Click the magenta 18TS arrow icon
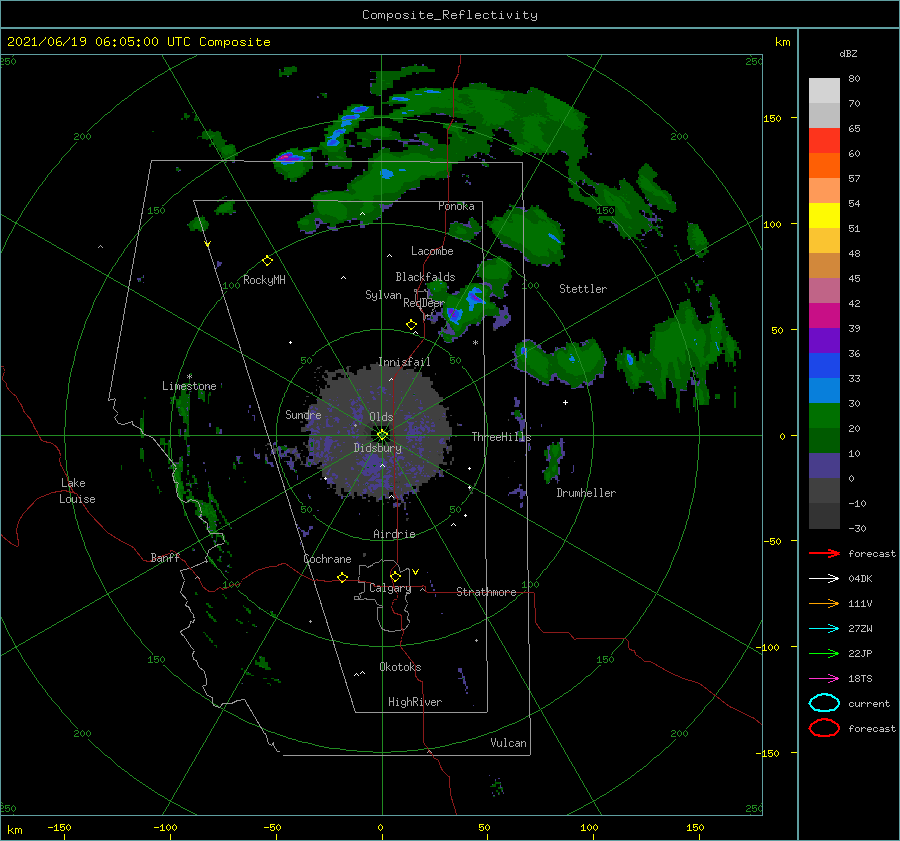The height and width of the screenshot is (841, 900). 824,679
